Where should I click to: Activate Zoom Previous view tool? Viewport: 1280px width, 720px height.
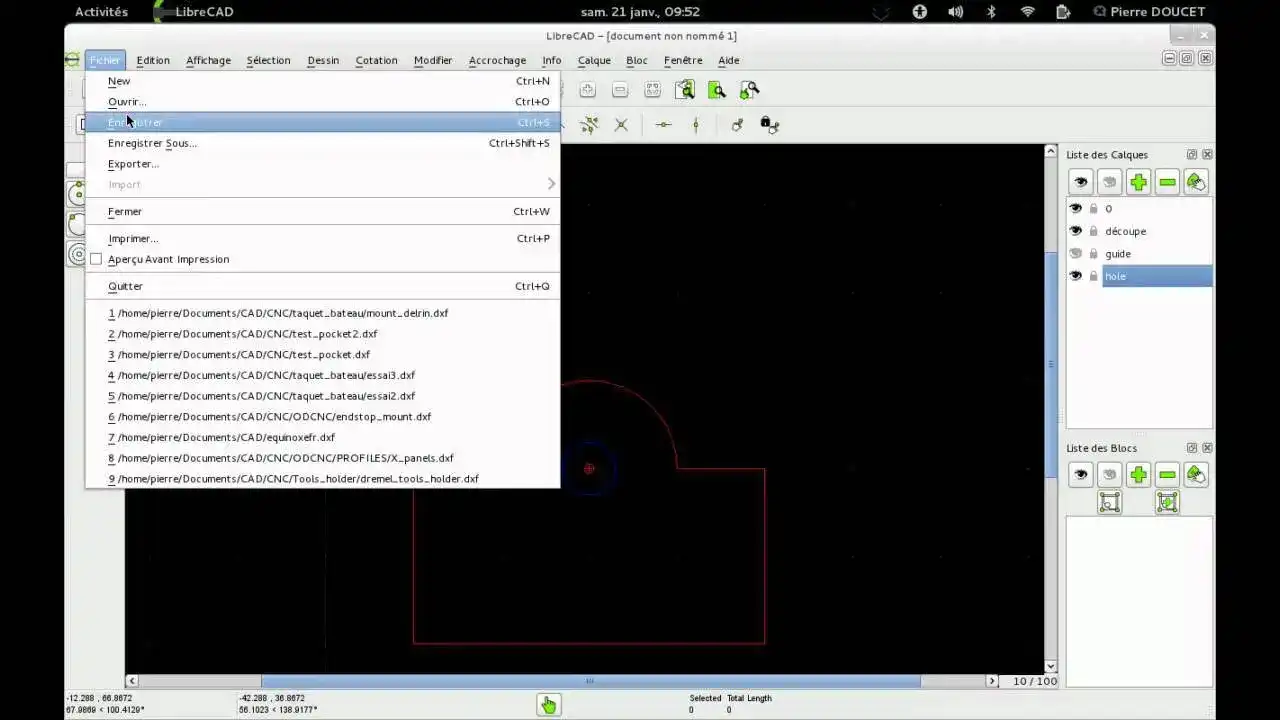[x=685, y=90]
